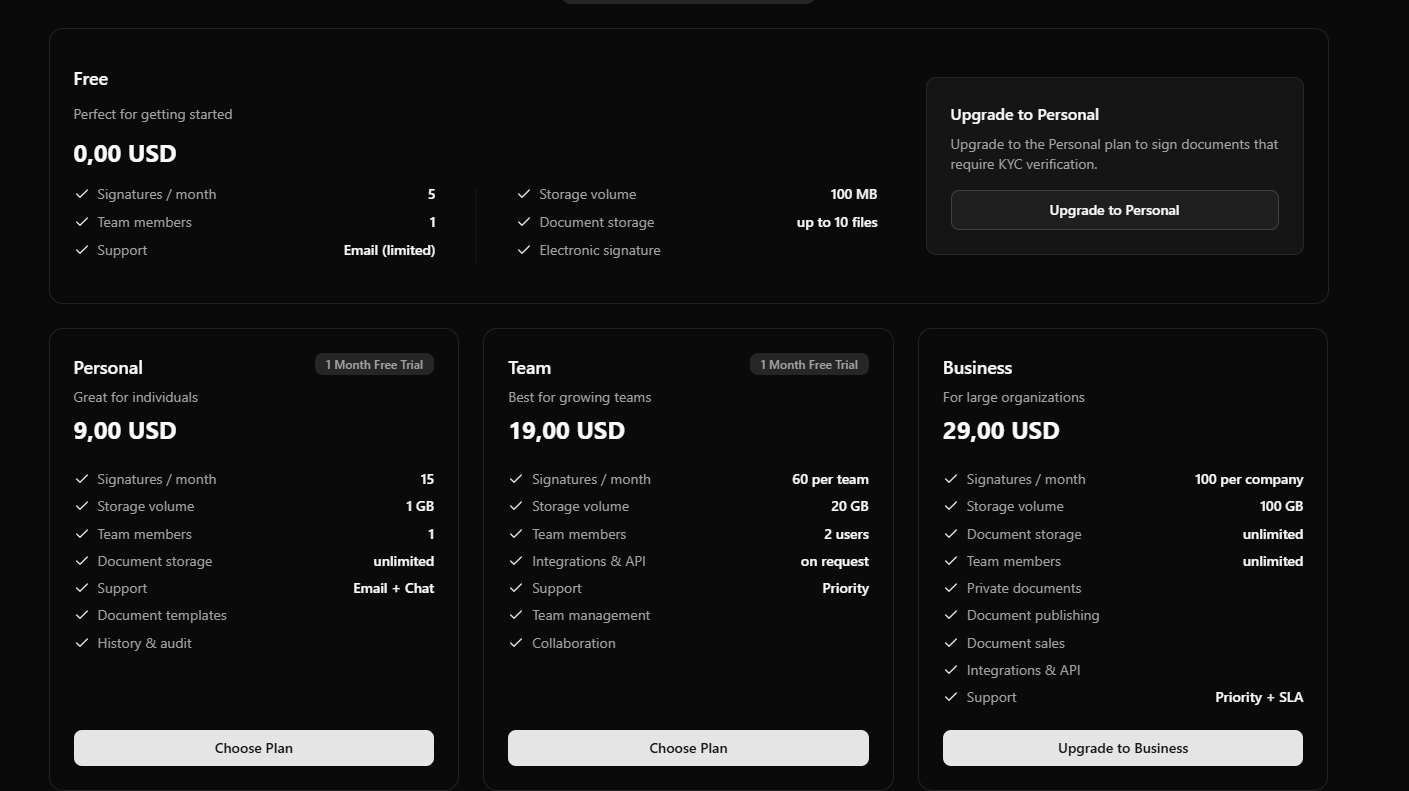
Task: Click checkmark next to Document sales feature
Action: tap(951, 643)
